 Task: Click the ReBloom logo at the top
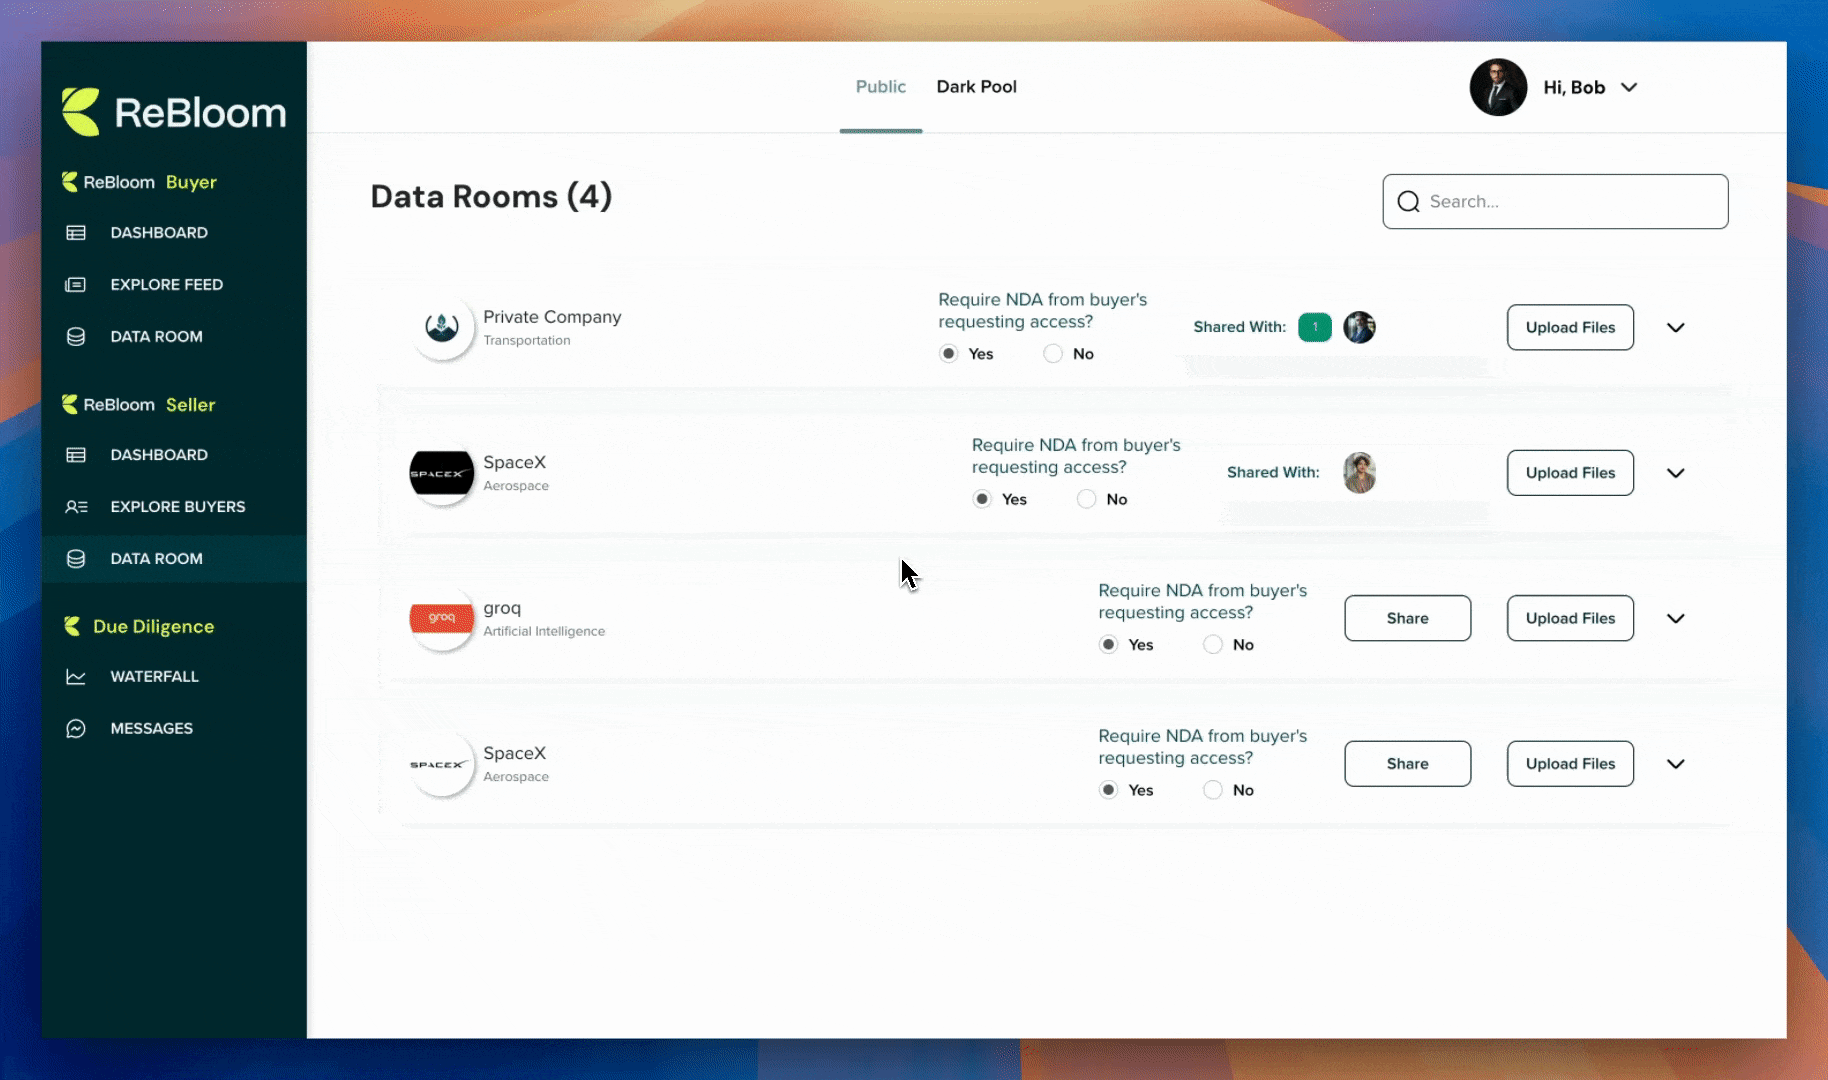pos(174,111)
